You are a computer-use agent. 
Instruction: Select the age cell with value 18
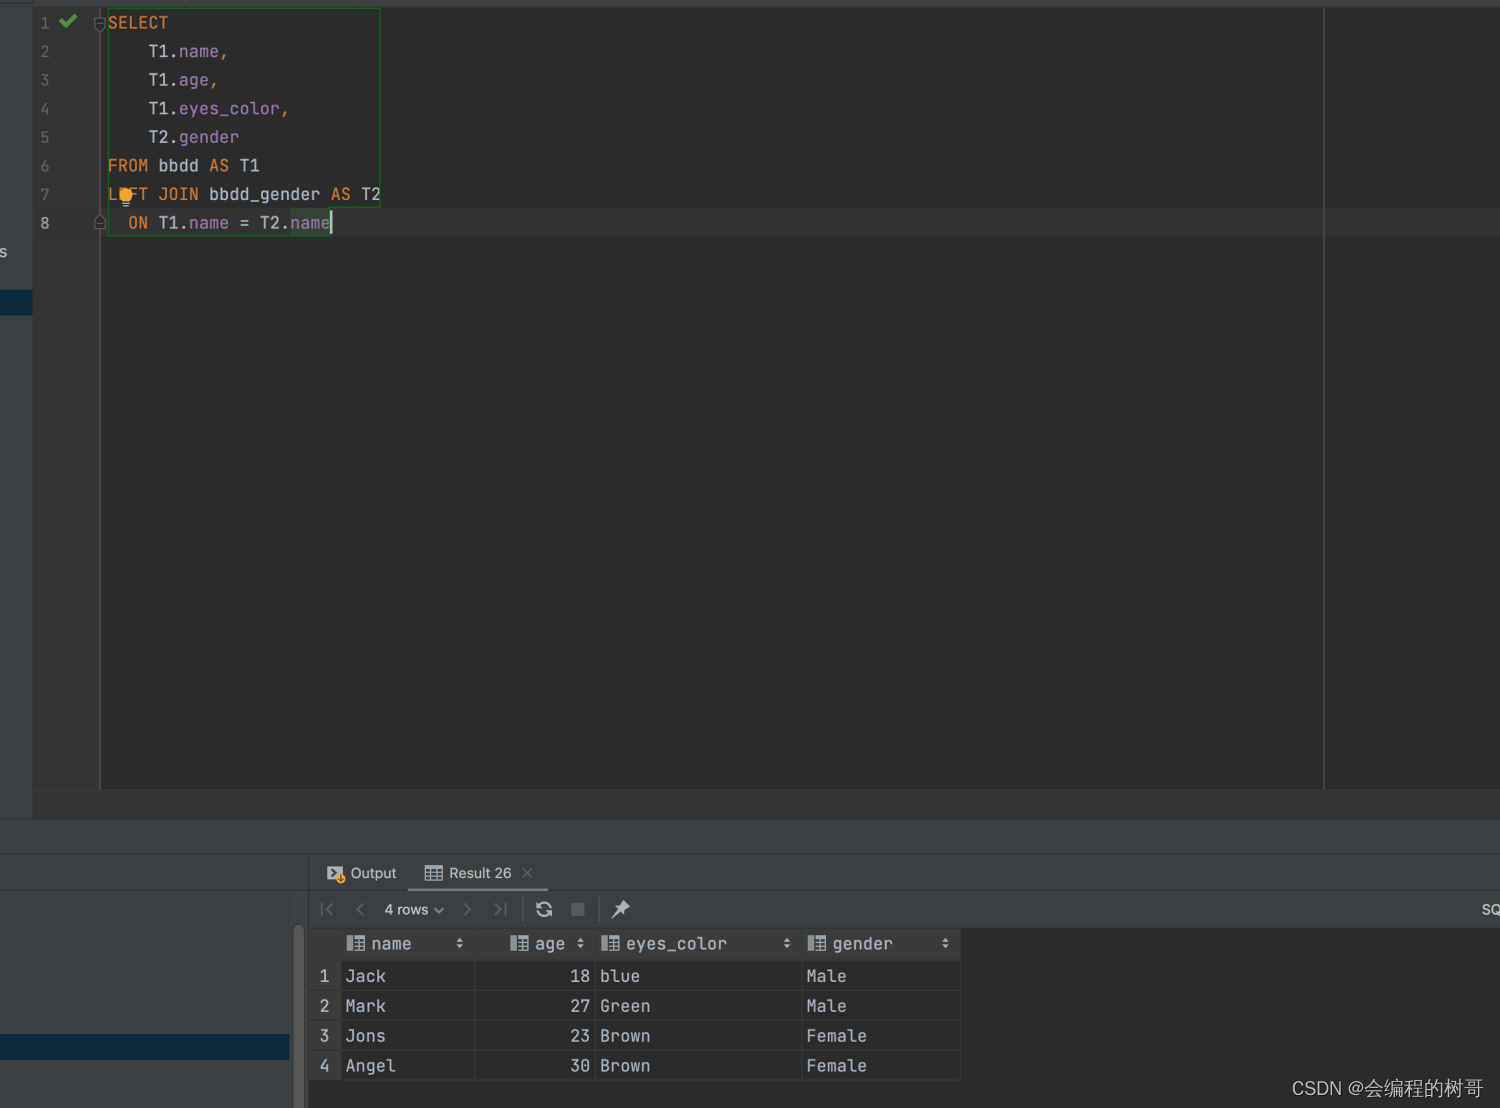[535, 976]
